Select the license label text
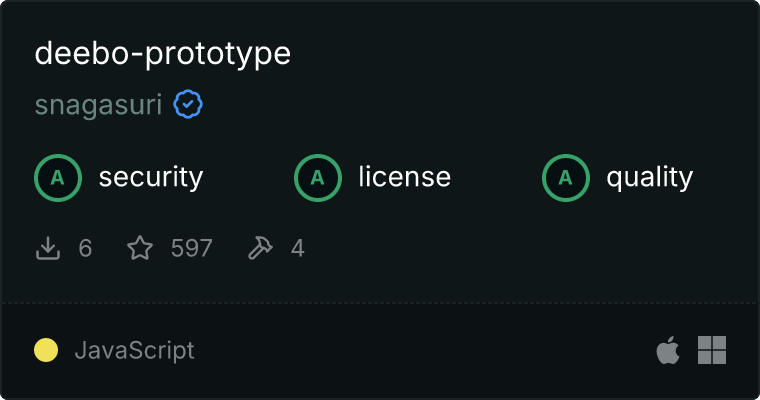 [x=405, y=176]
